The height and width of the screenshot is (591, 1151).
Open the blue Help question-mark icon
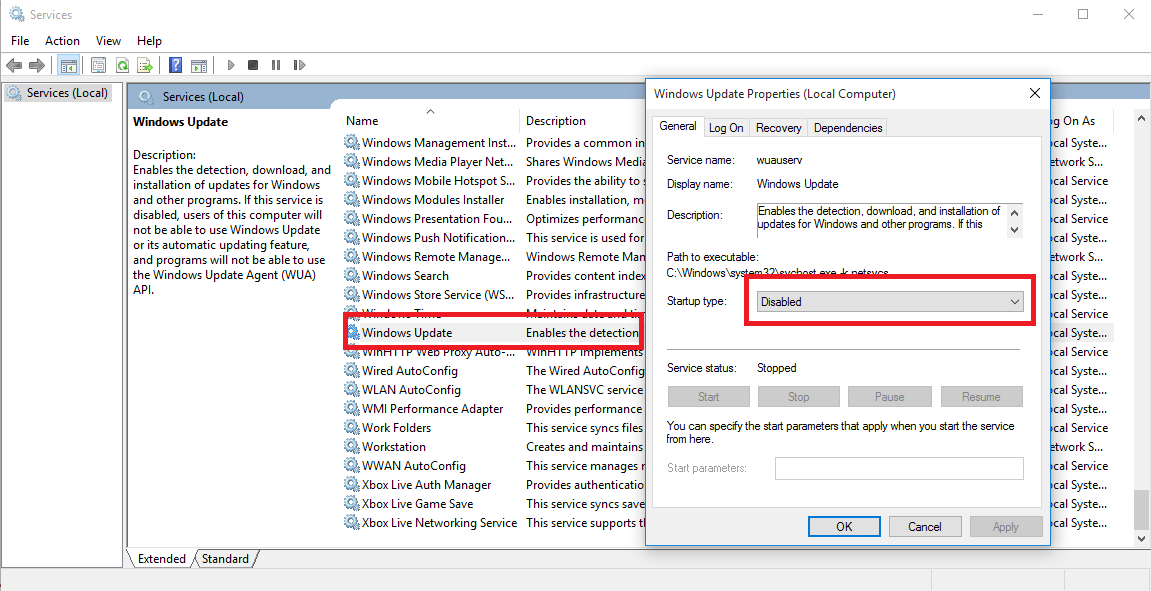[175, 65]
